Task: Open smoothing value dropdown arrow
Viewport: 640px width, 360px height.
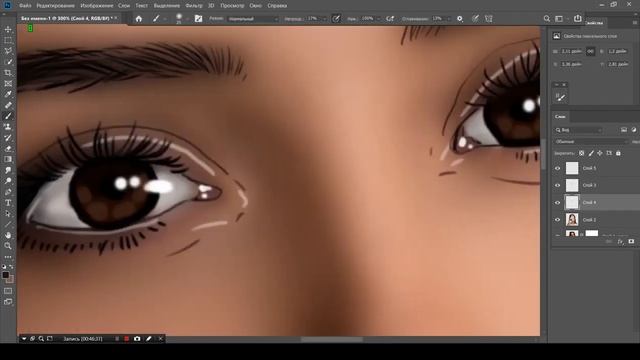Action: coord(449,19)
